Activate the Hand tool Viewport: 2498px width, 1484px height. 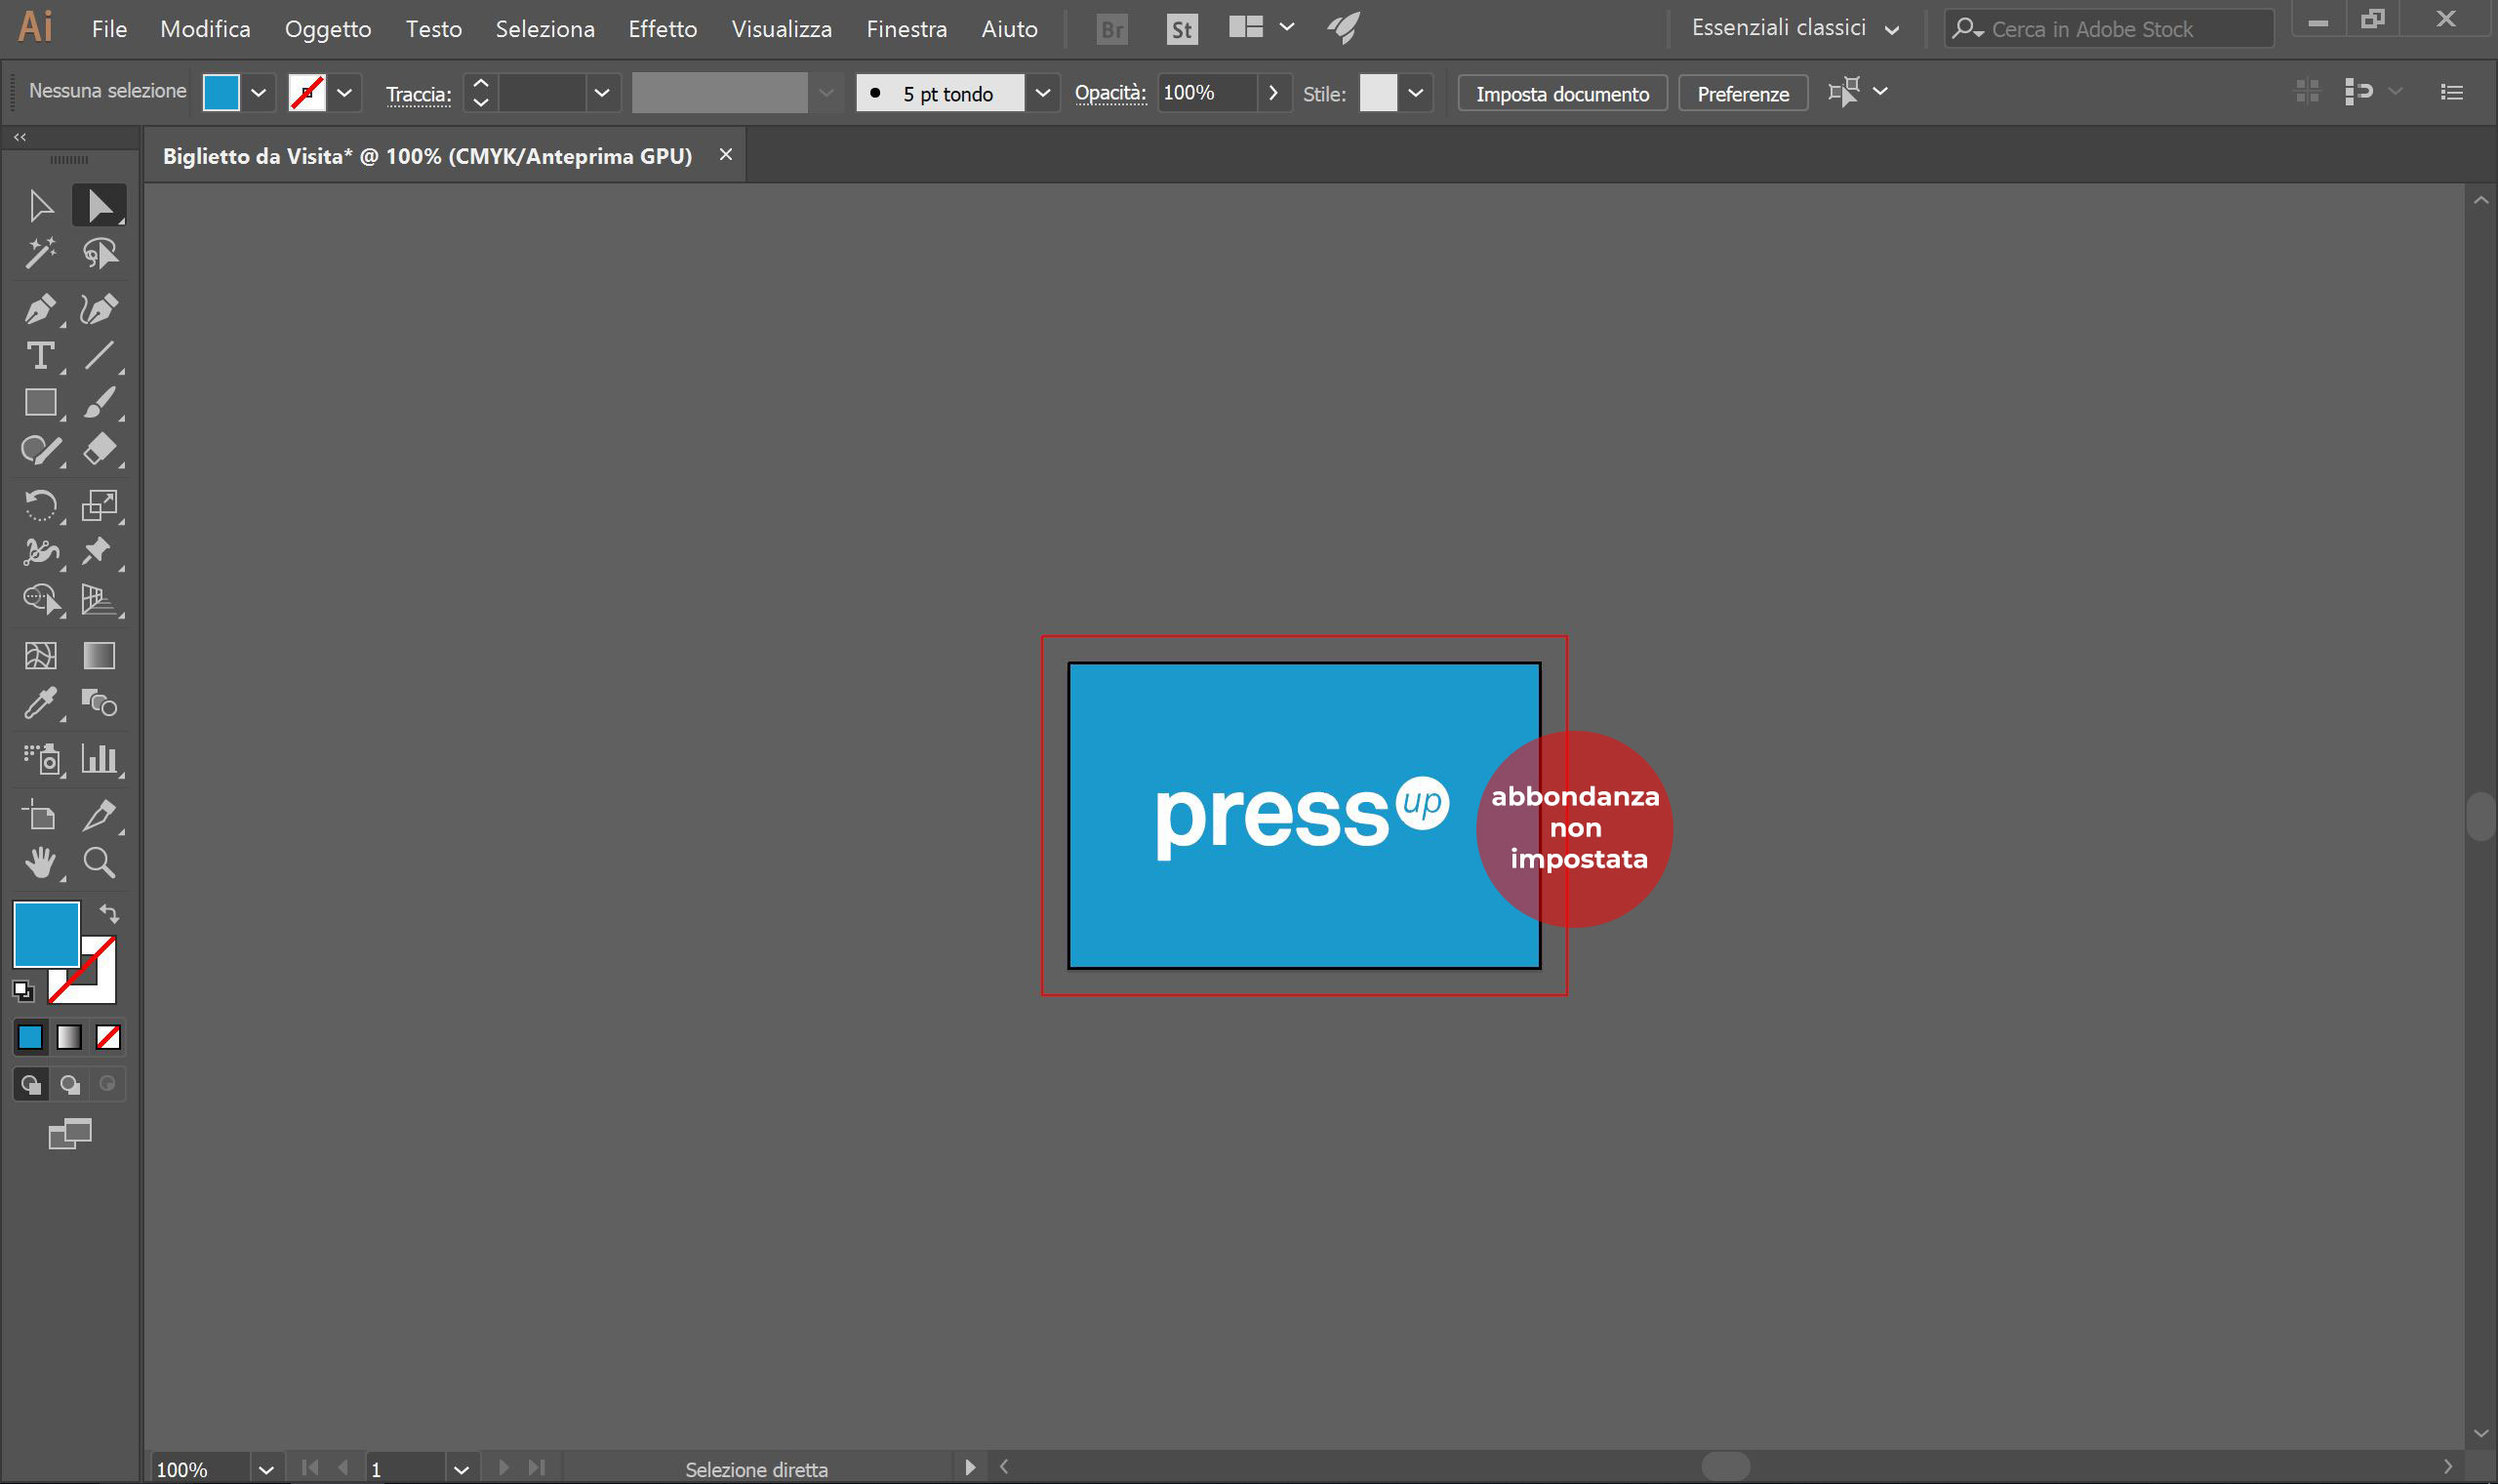point(40,862)
